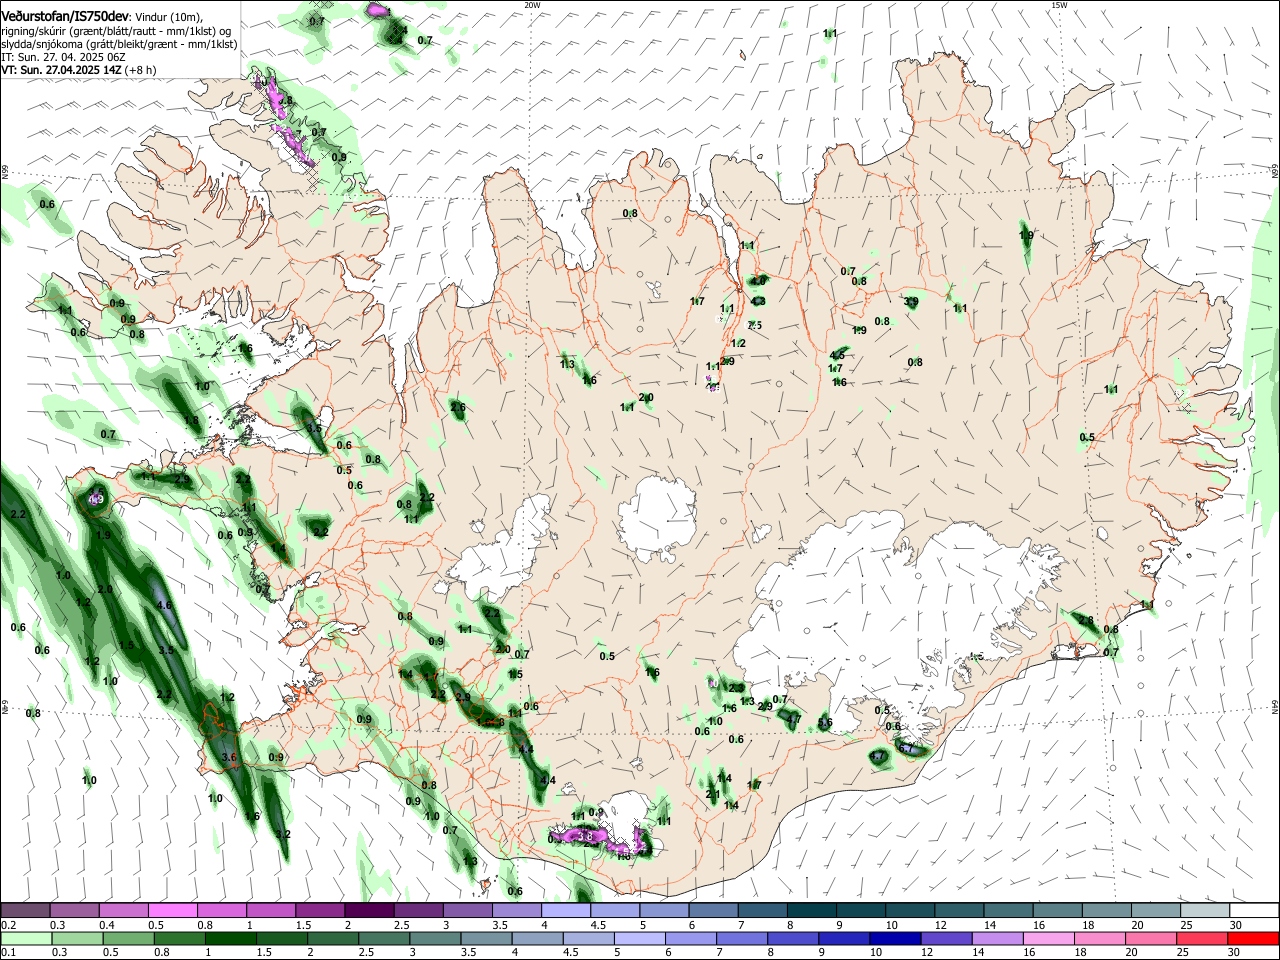
Task: Choose the 3–3.5 swatch in top legend row
Action: point(467,911)
